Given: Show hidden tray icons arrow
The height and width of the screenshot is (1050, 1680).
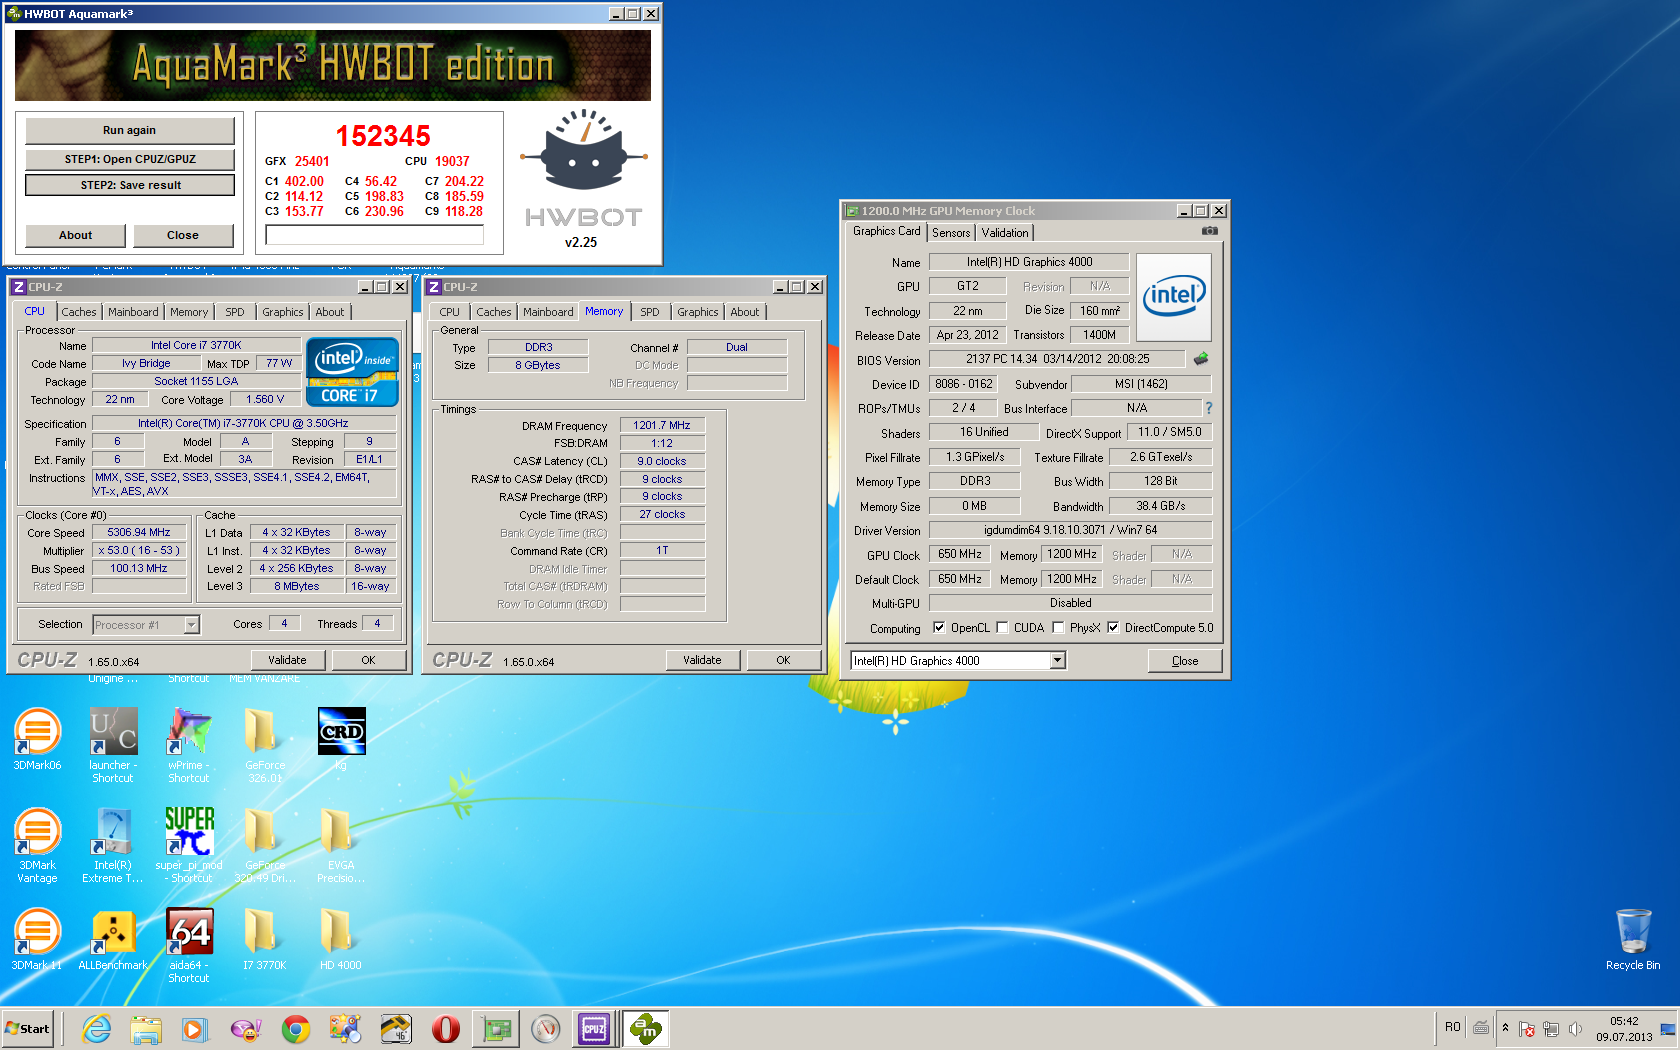Looking at the screenshot, I should click(x=1505, y=1028).
